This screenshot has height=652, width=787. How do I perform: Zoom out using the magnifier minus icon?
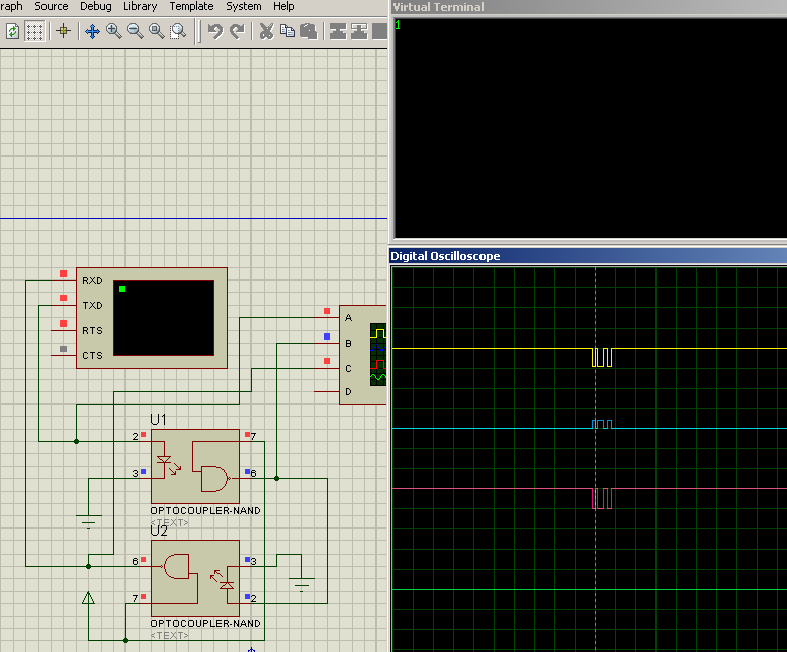[x=135, y=31]
